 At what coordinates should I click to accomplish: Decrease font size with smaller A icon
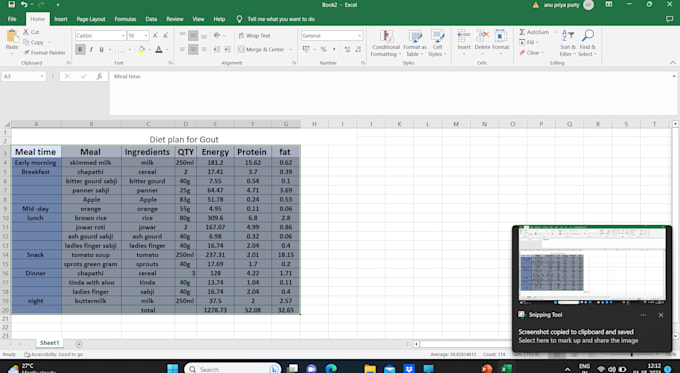click(x=165, y=36)
